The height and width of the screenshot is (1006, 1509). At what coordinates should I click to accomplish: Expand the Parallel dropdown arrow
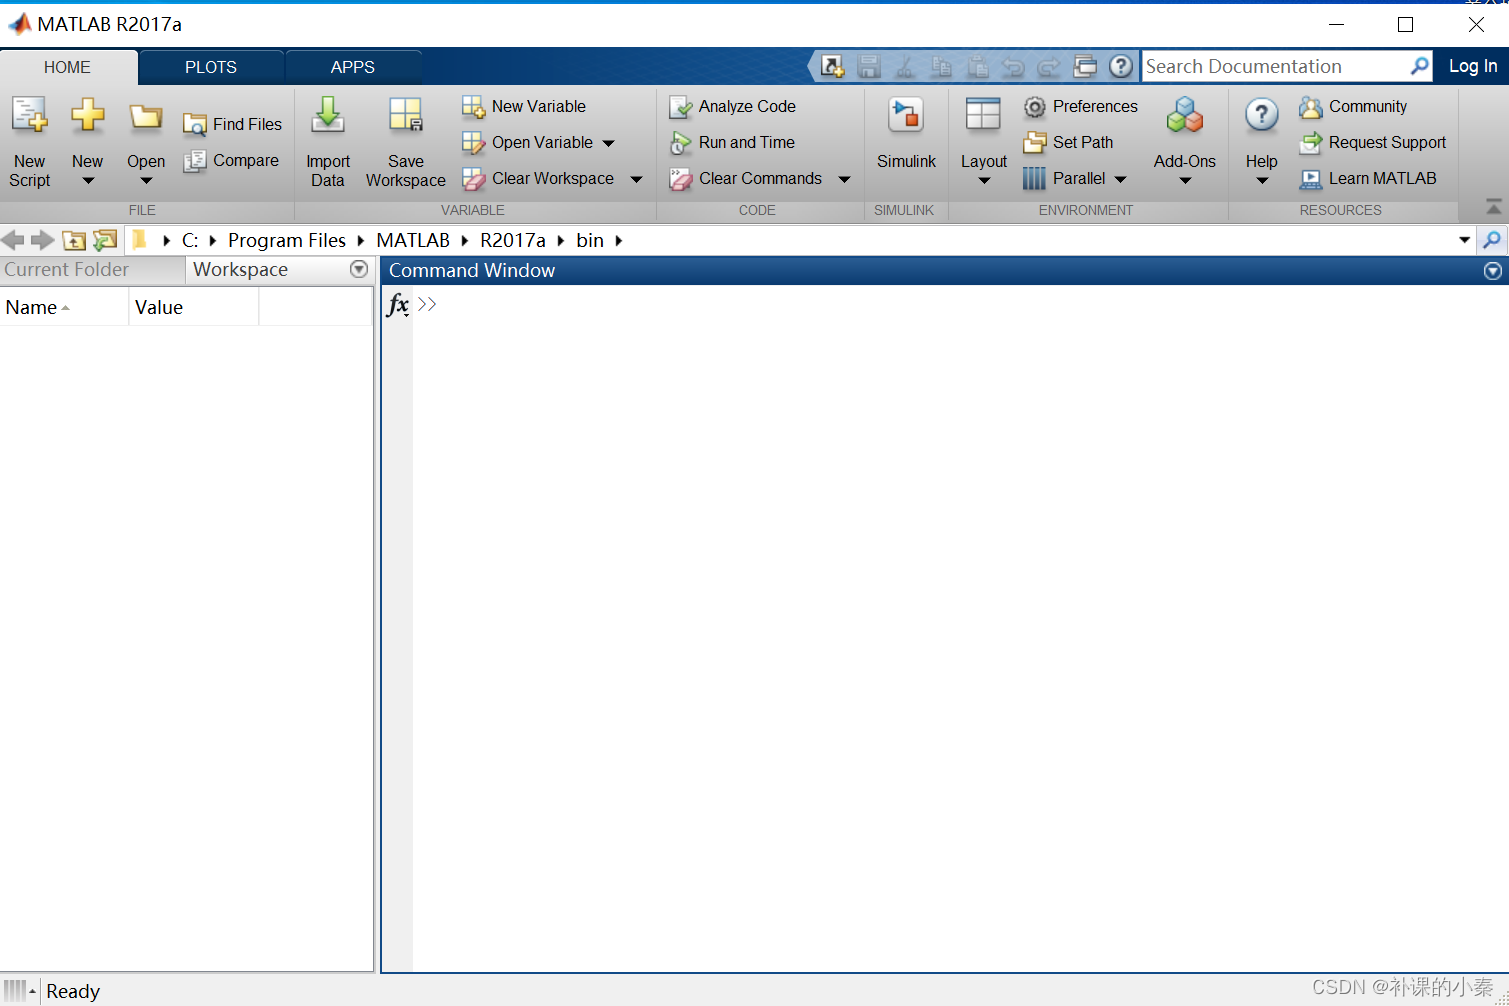[1120, 179]
